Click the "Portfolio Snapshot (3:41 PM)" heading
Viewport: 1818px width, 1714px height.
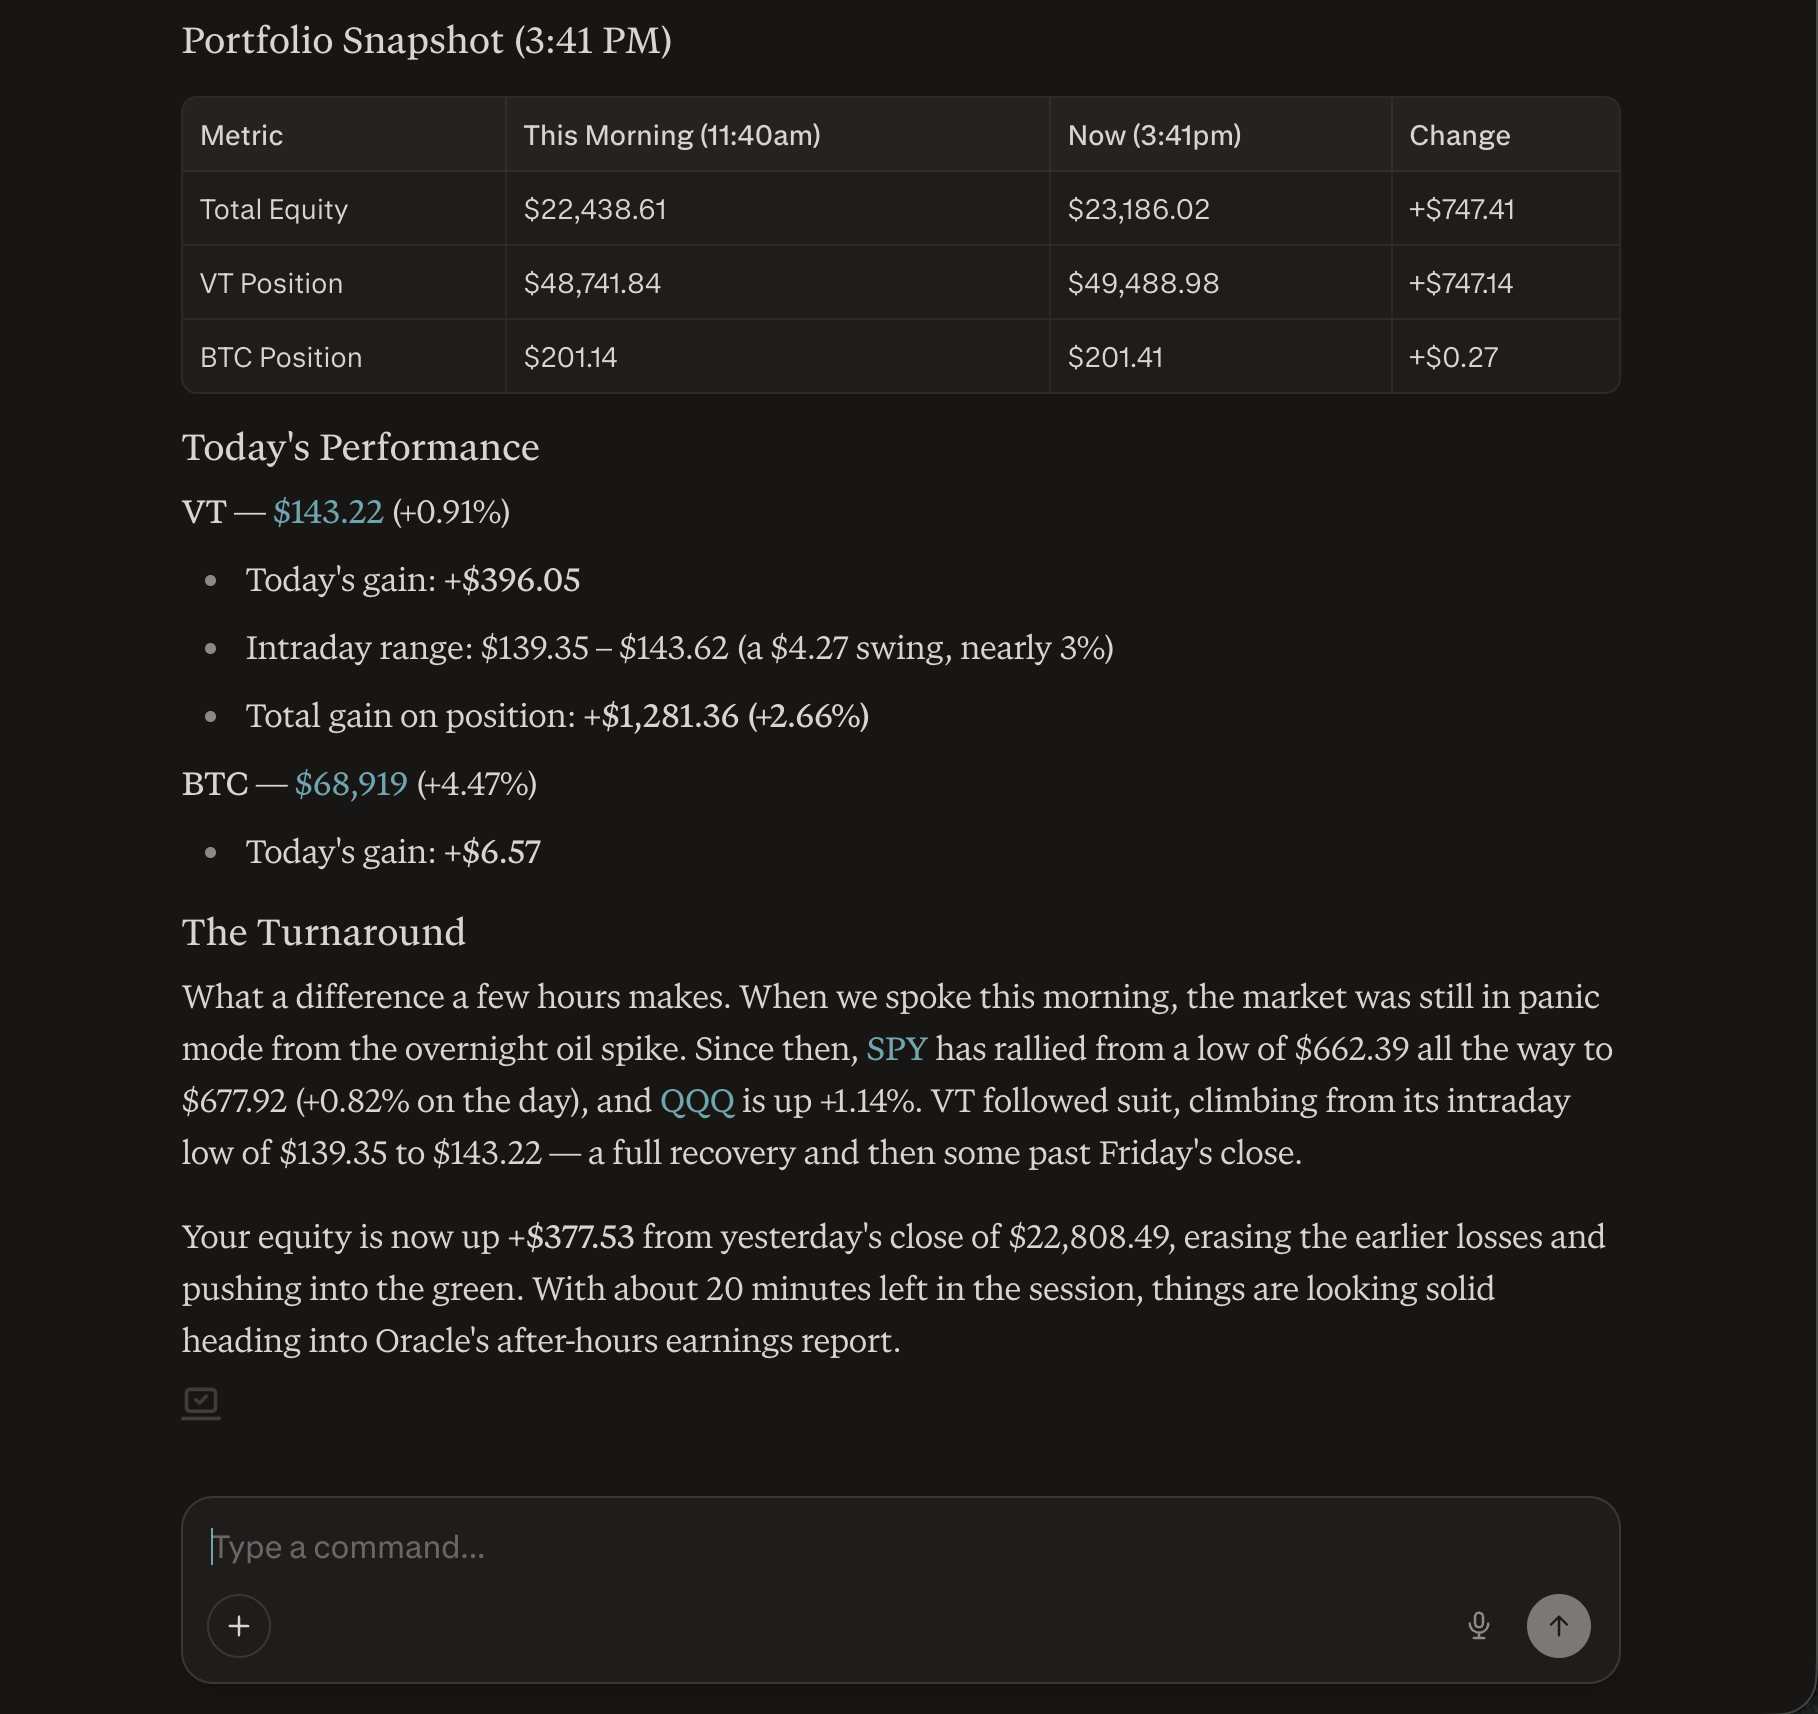tap(427, 41)
